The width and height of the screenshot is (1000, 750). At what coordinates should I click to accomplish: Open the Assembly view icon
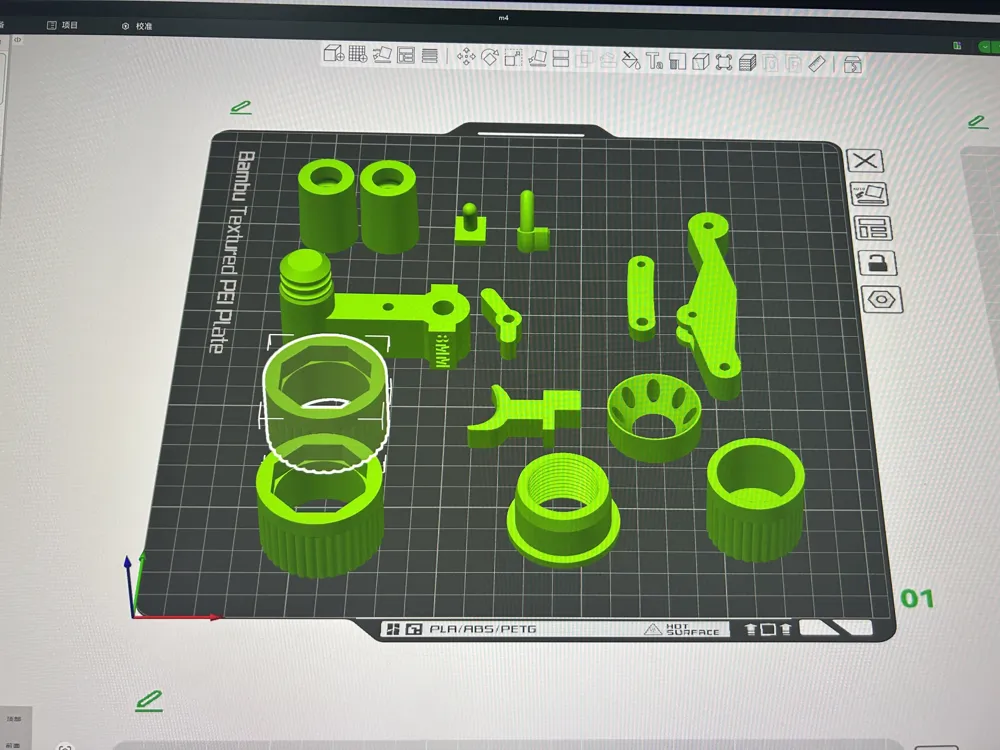853,64
